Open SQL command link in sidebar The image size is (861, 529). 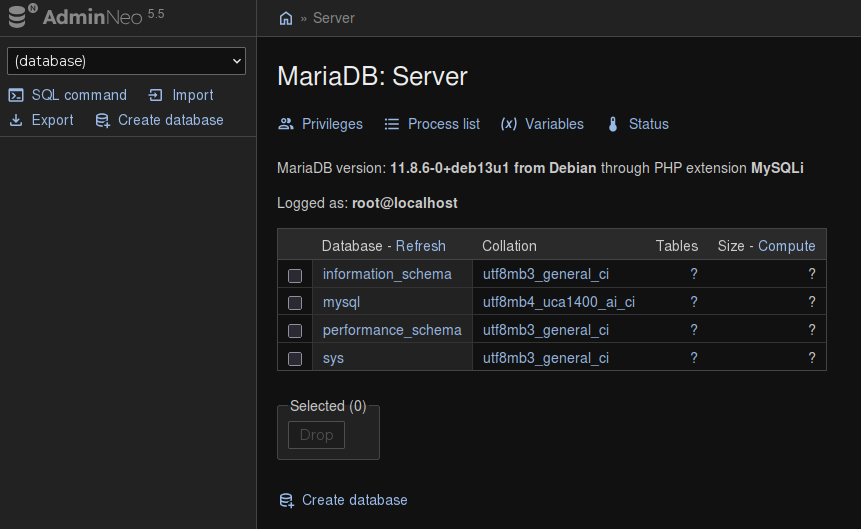point(79,95)
